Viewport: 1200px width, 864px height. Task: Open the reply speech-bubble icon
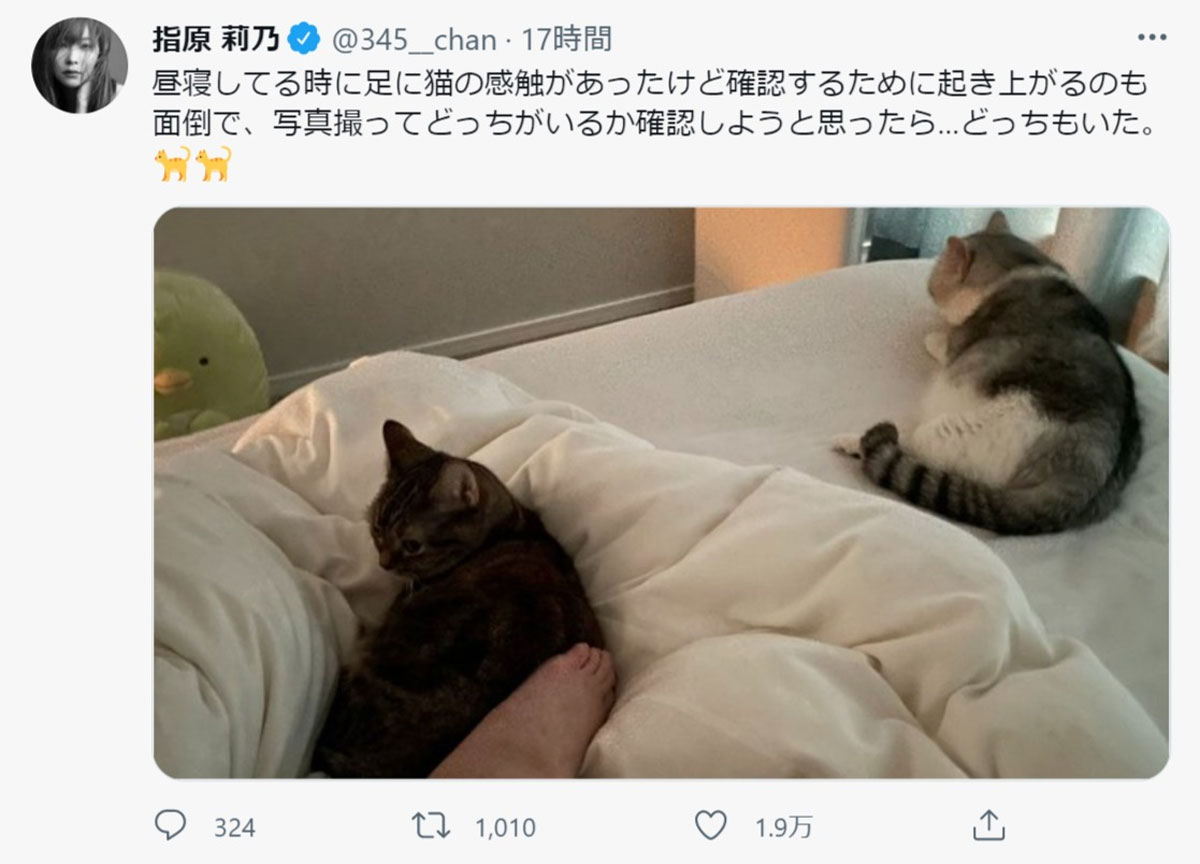[171, 826]
